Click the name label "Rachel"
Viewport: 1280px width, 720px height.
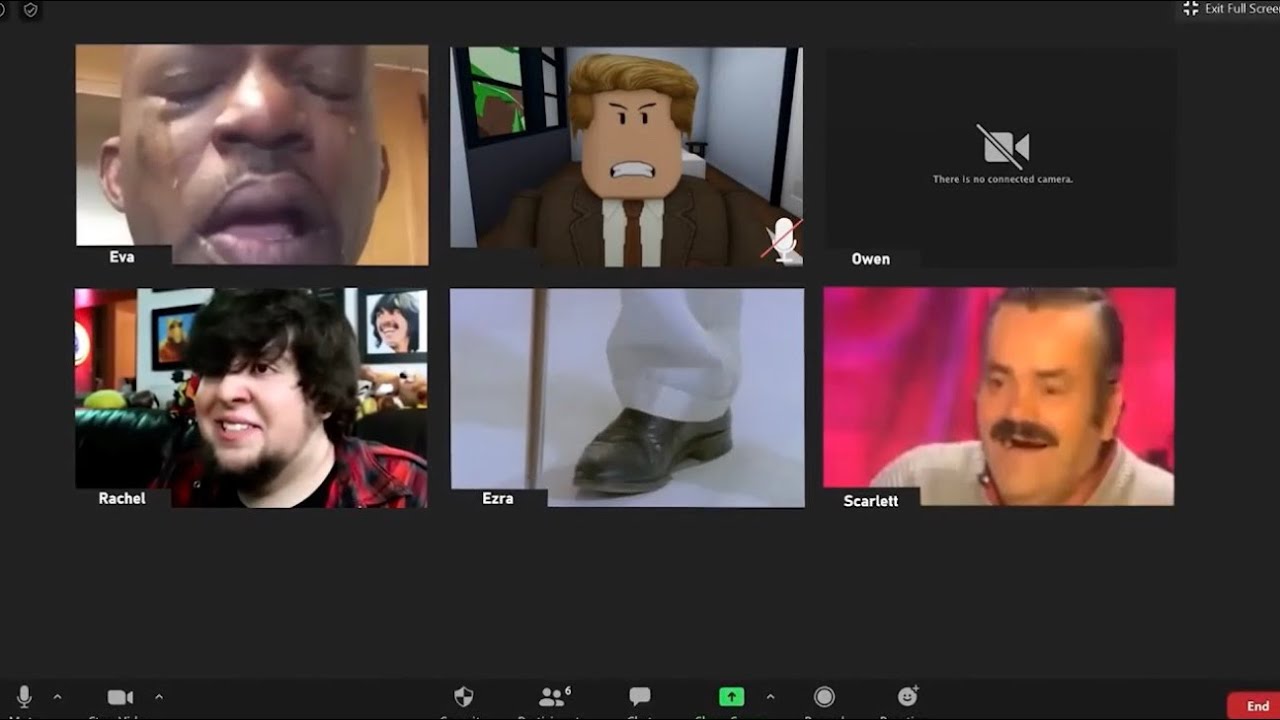click(122, 498)
